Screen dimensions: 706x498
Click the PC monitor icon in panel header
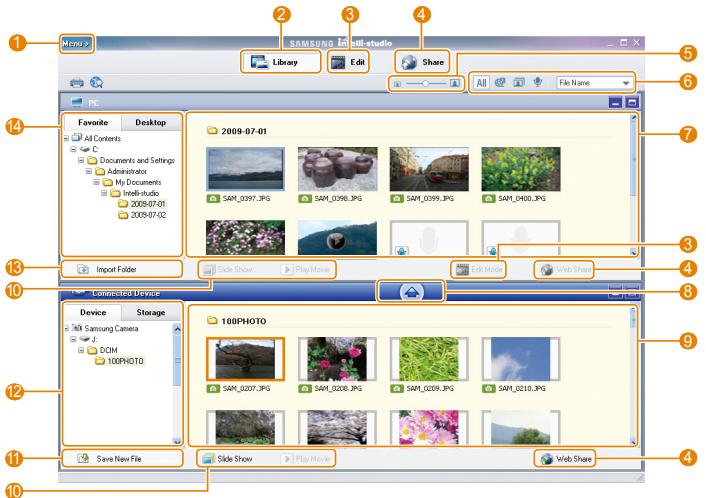coord(77,103)
